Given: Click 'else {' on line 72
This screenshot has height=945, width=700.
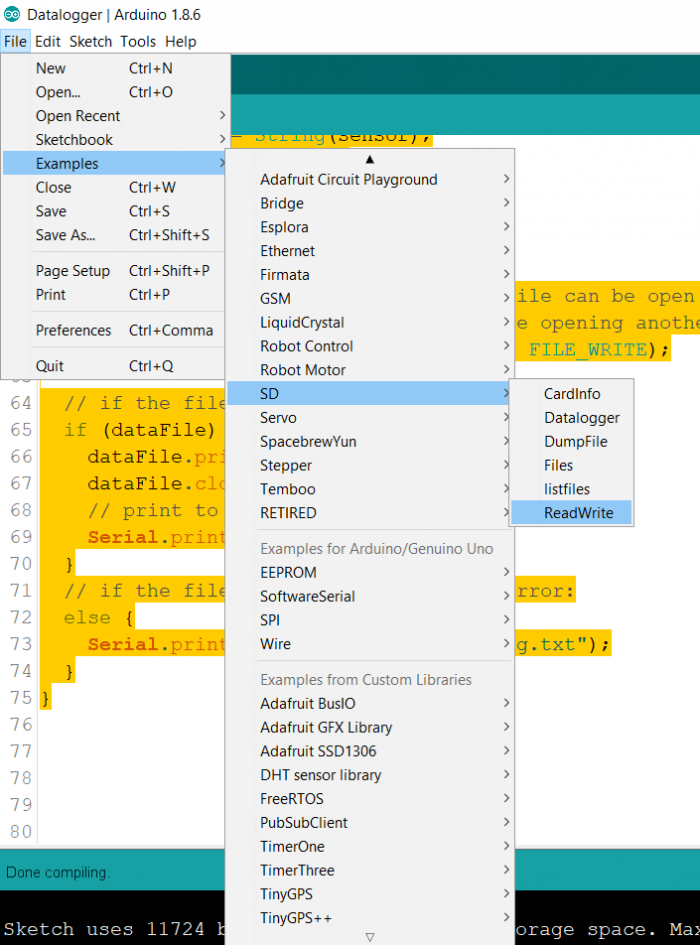Looking at the screenshot, I should tap(99, 618).
